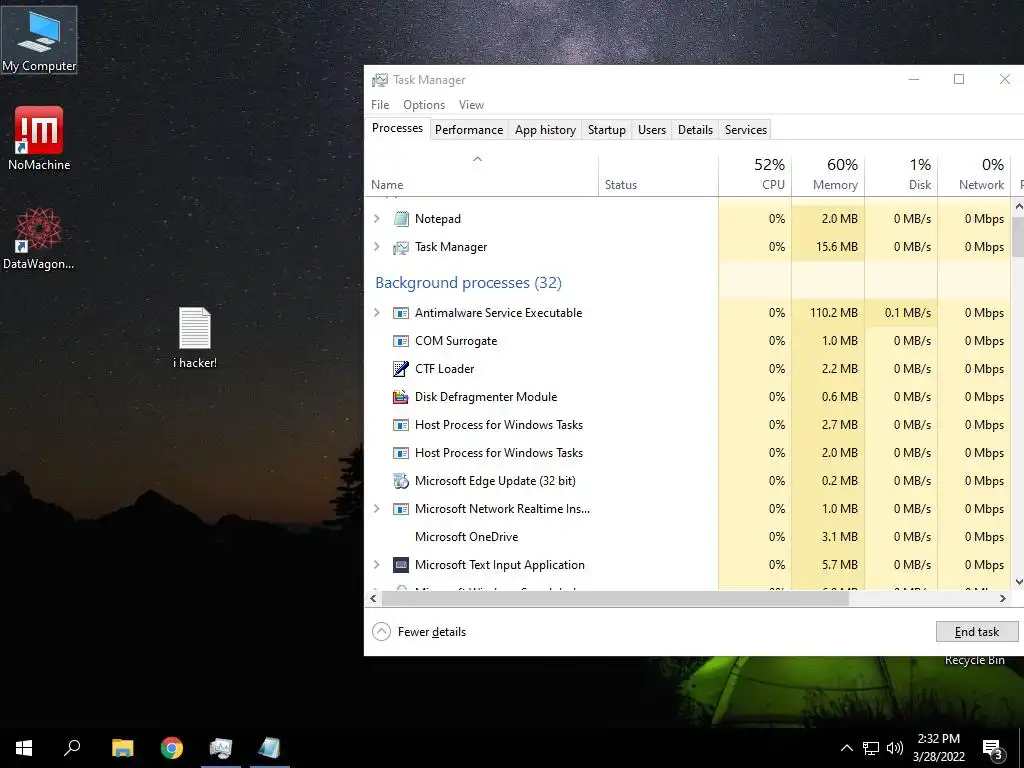Click the vertical scrollbar up arrow
Image resolution: width=1024 pixels, height=768 pixels.
point(1018,206)
